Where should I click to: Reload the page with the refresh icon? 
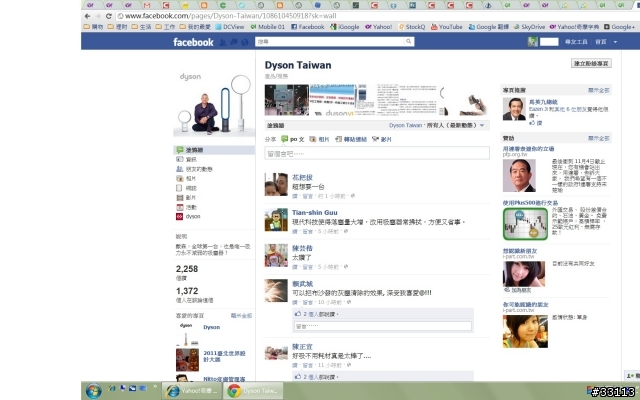tap(108, 16)
